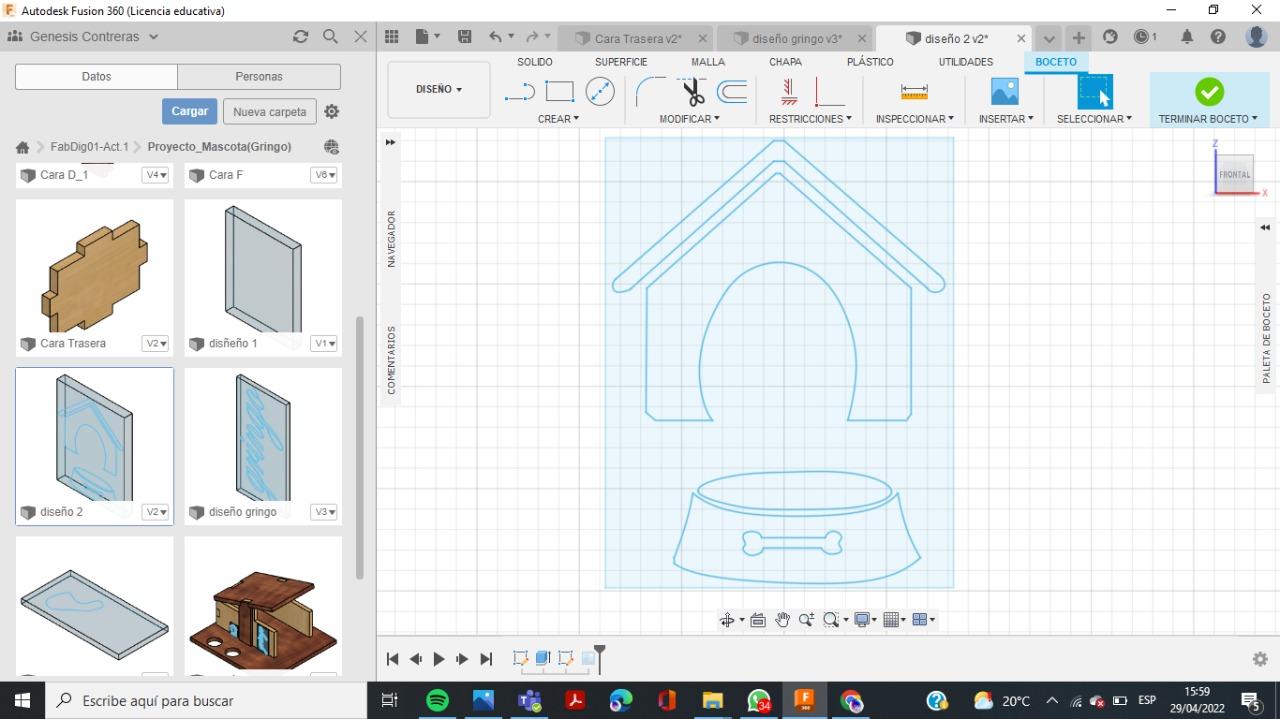The height and width of the screenshot is (719, 1280).
Task: Expand the RESTRICCIONES menu
Action: [810, 119]
